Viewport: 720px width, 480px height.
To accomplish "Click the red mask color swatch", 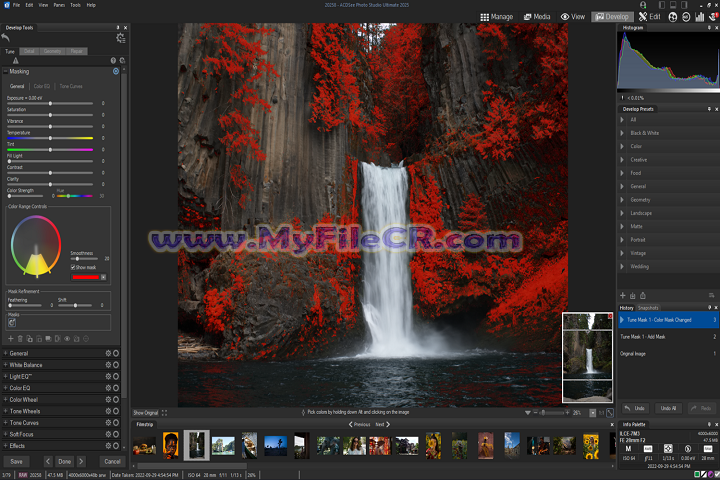I will tap(85, 277).
